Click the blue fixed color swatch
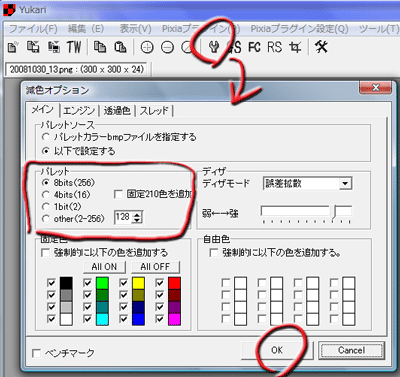The image size is (400, 377). pyautogui.click(x=138, y=319)
